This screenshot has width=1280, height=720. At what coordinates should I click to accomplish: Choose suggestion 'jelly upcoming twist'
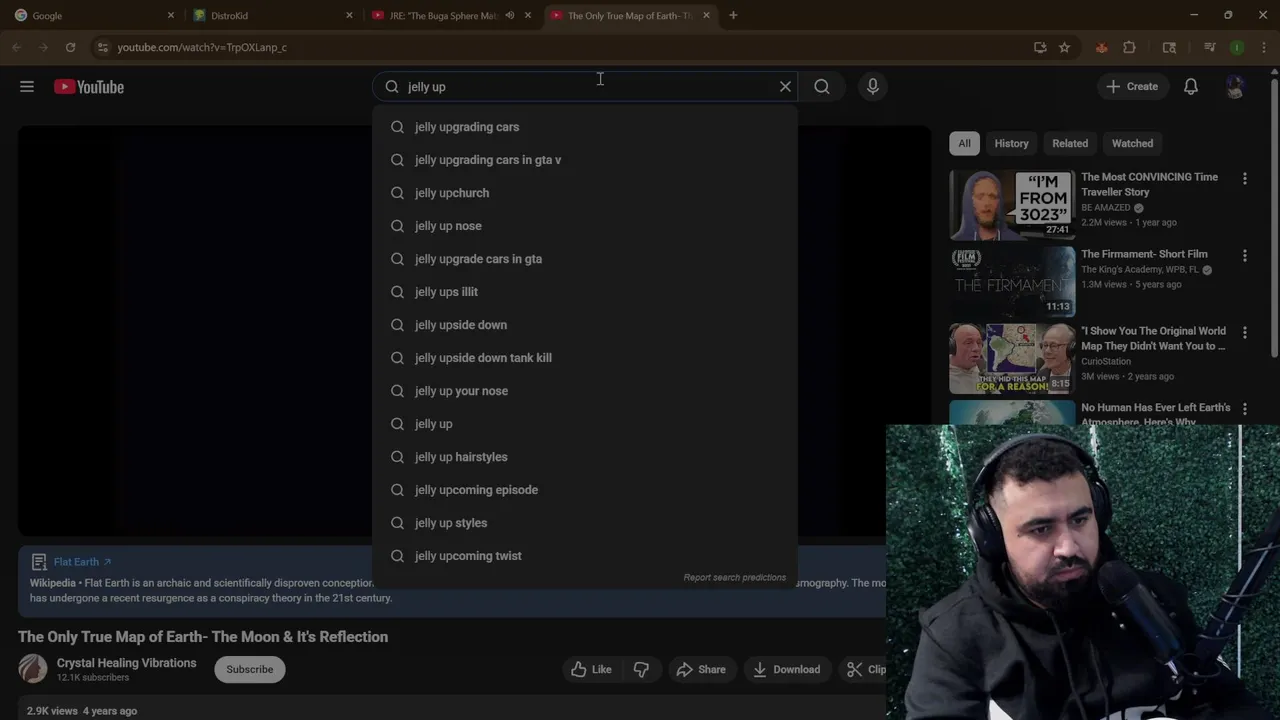point(585,556)
